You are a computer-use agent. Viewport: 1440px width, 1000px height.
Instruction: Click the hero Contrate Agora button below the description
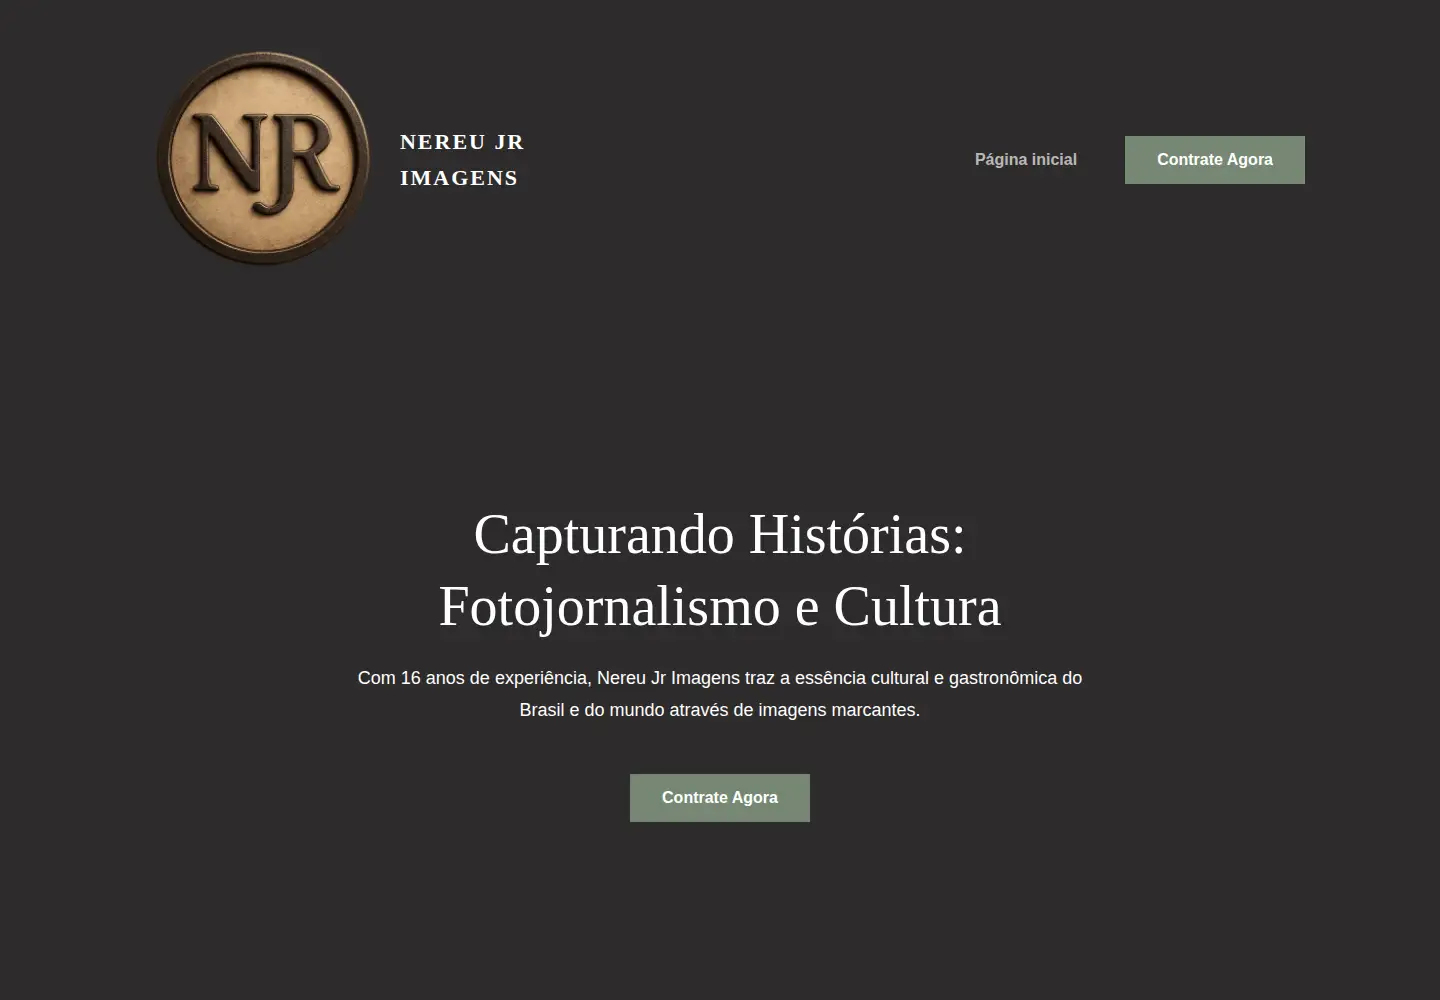(720, 798)
